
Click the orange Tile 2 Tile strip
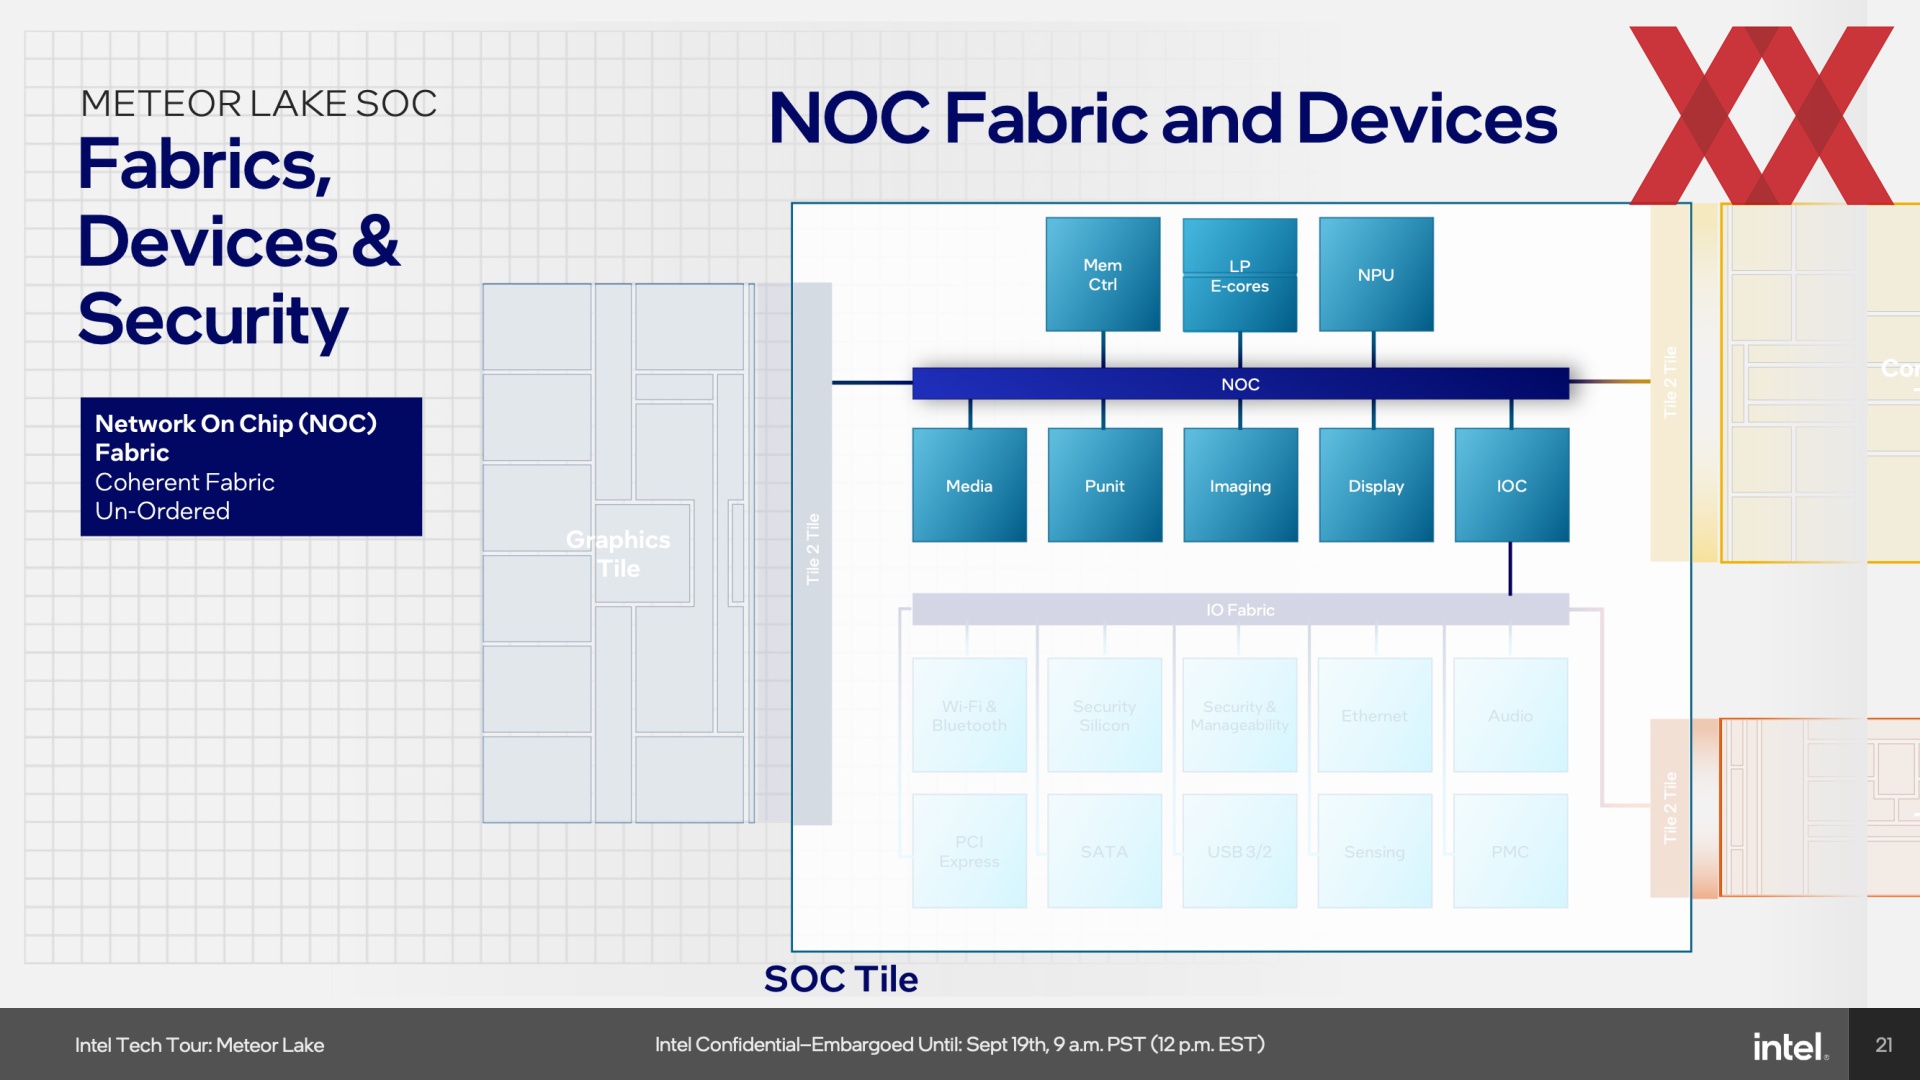[1669, 808]
